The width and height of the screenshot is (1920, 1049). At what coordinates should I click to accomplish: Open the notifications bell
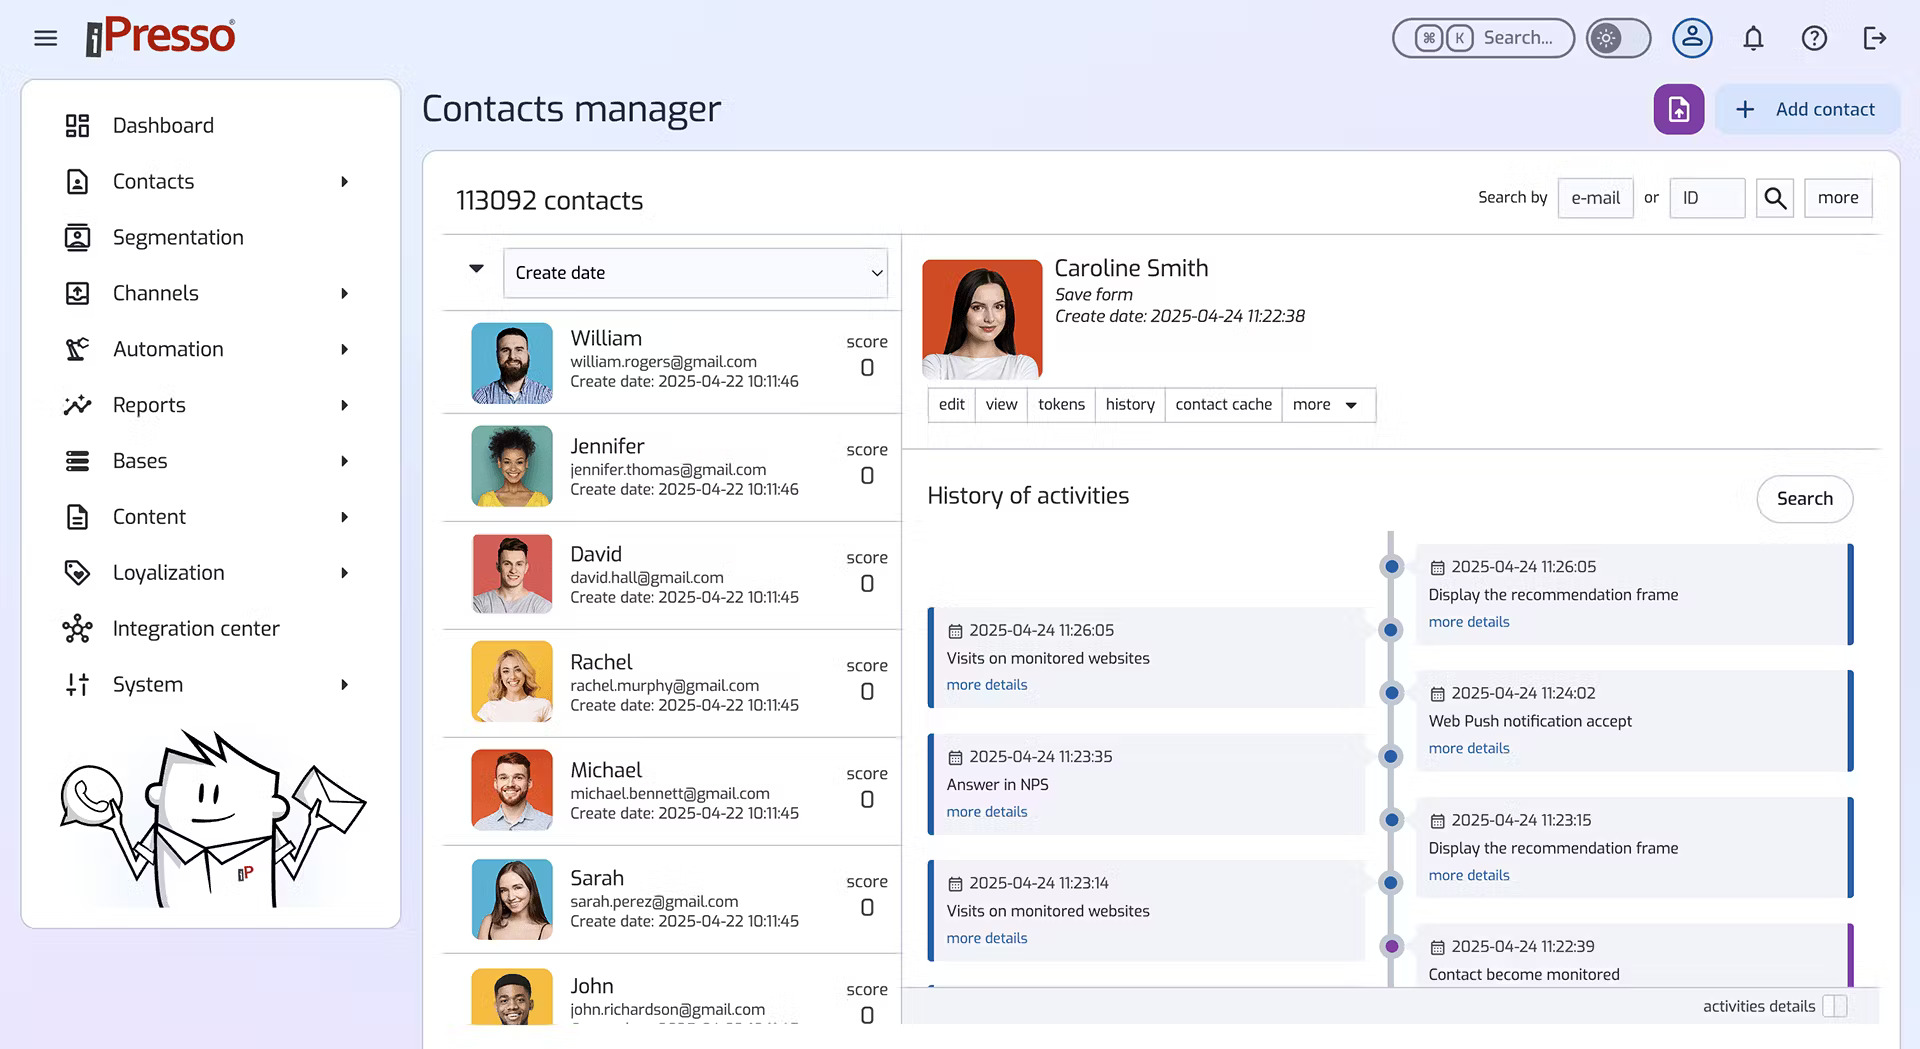[1753, 38]
